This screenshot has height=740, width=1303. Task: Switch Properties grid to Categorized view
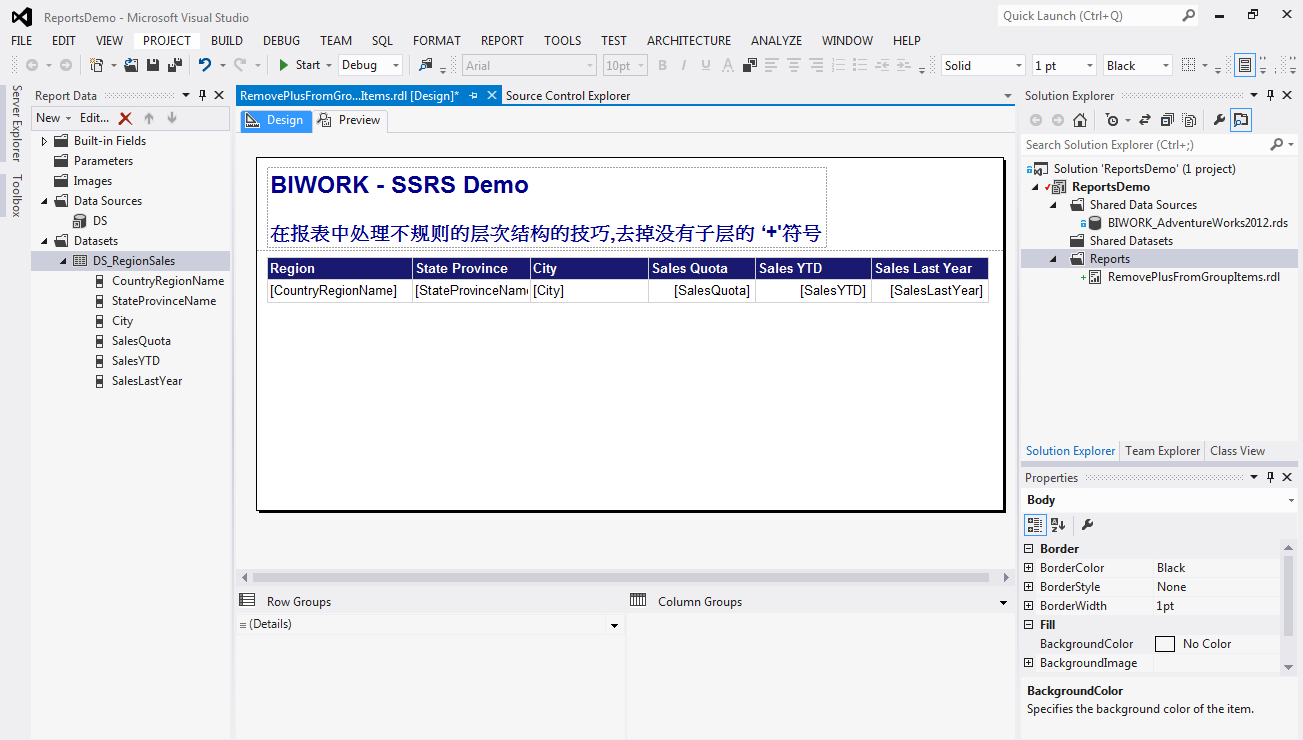[x=1035, y=525]
